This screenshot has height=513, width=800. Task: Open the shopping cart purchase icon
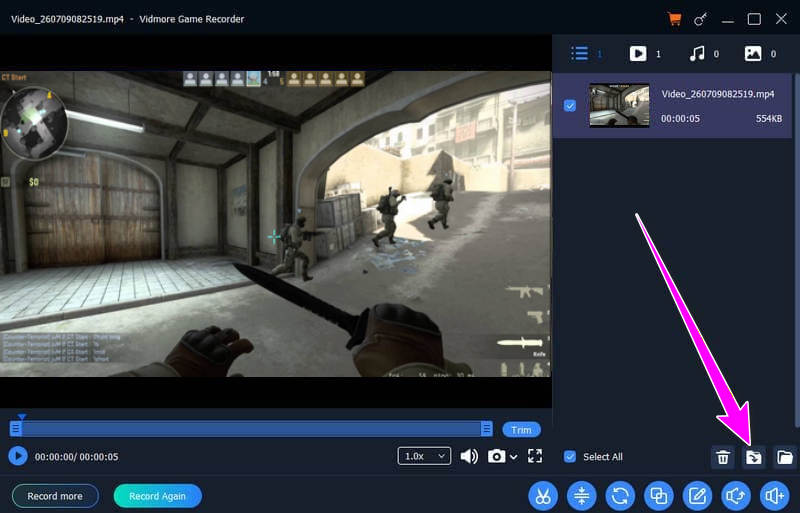coord(674,19)
